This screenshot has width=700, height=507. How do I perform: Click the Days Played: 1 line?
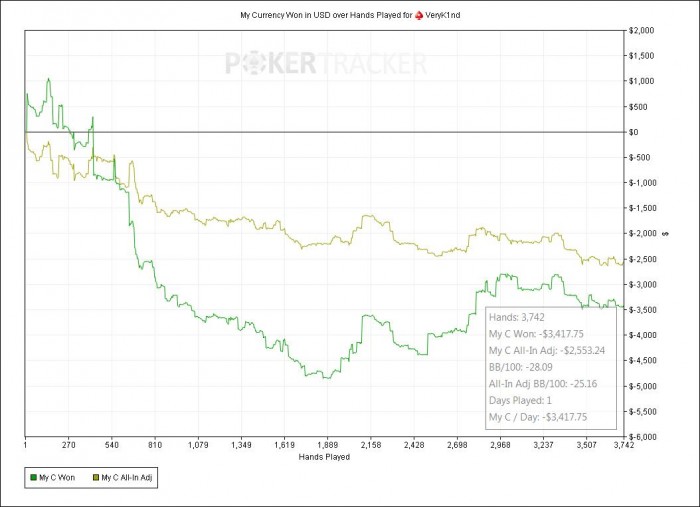(520, 400)
